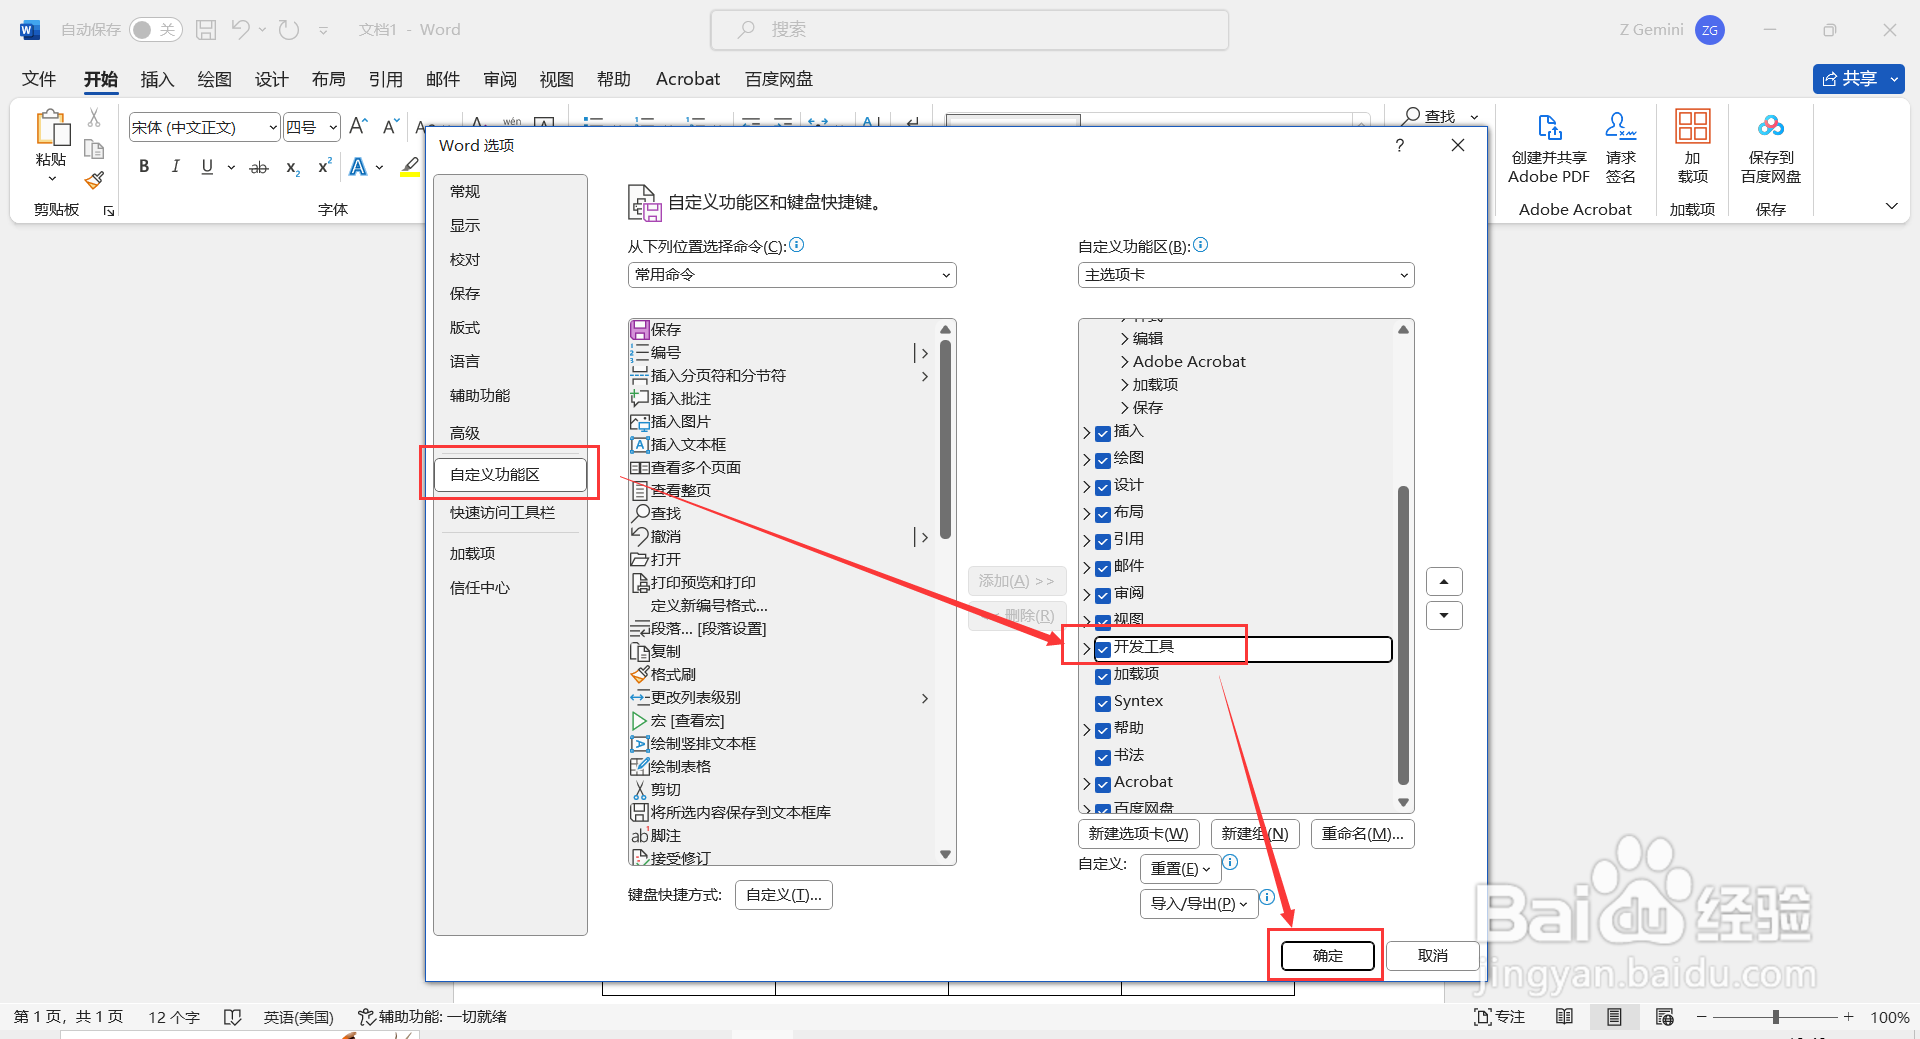Viewport: 1920px width, 1039px height.
Task: Click the Save disk icon in the title bar
Action: click(x=206, y=30)
